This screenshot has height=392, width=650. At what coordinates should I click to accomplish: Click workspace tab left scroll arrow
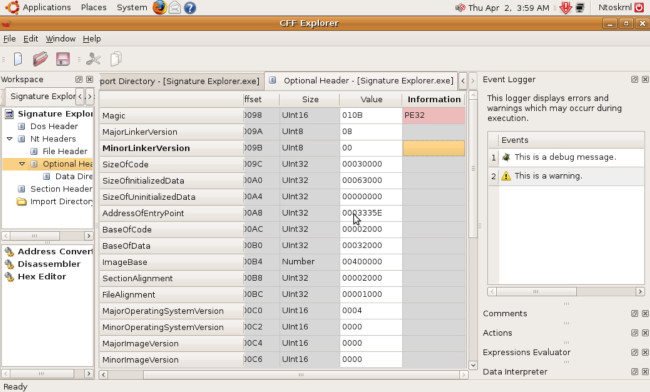80,96
